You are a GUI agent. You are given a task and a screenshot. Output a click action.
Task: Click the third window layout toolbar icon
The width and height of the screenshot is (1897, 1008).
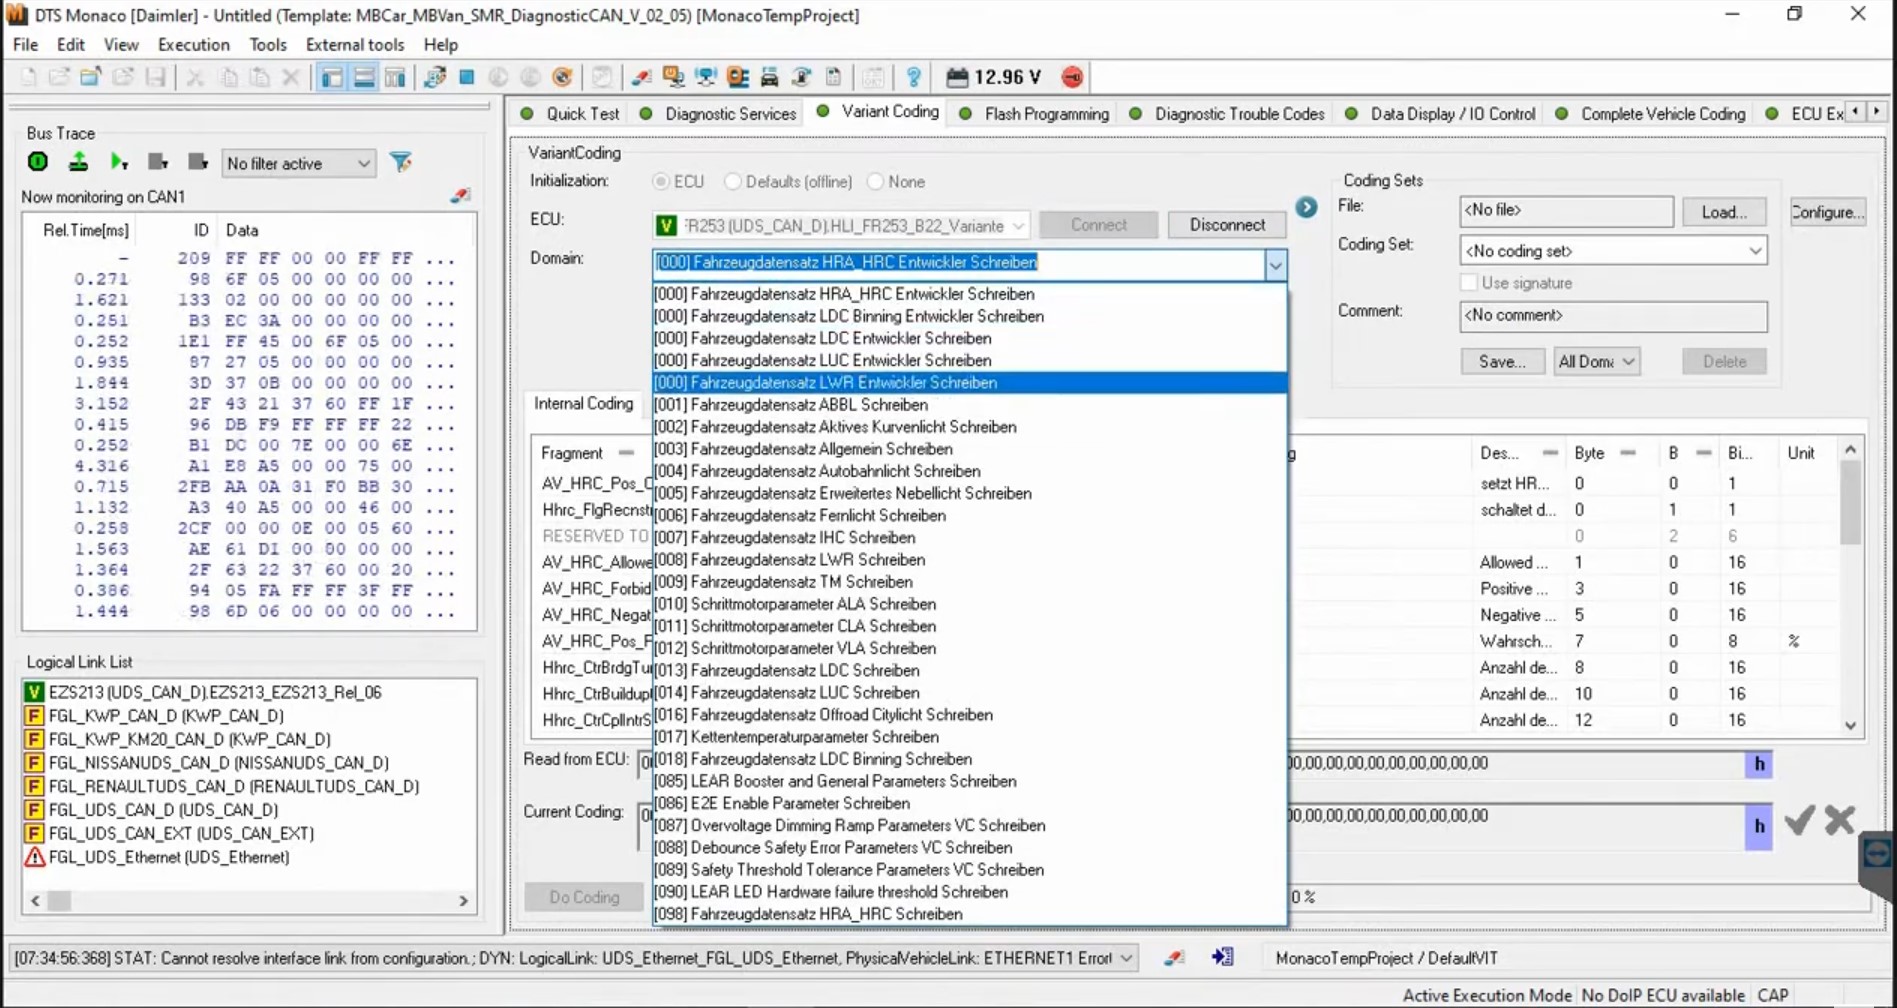click(x=396, y=77)
